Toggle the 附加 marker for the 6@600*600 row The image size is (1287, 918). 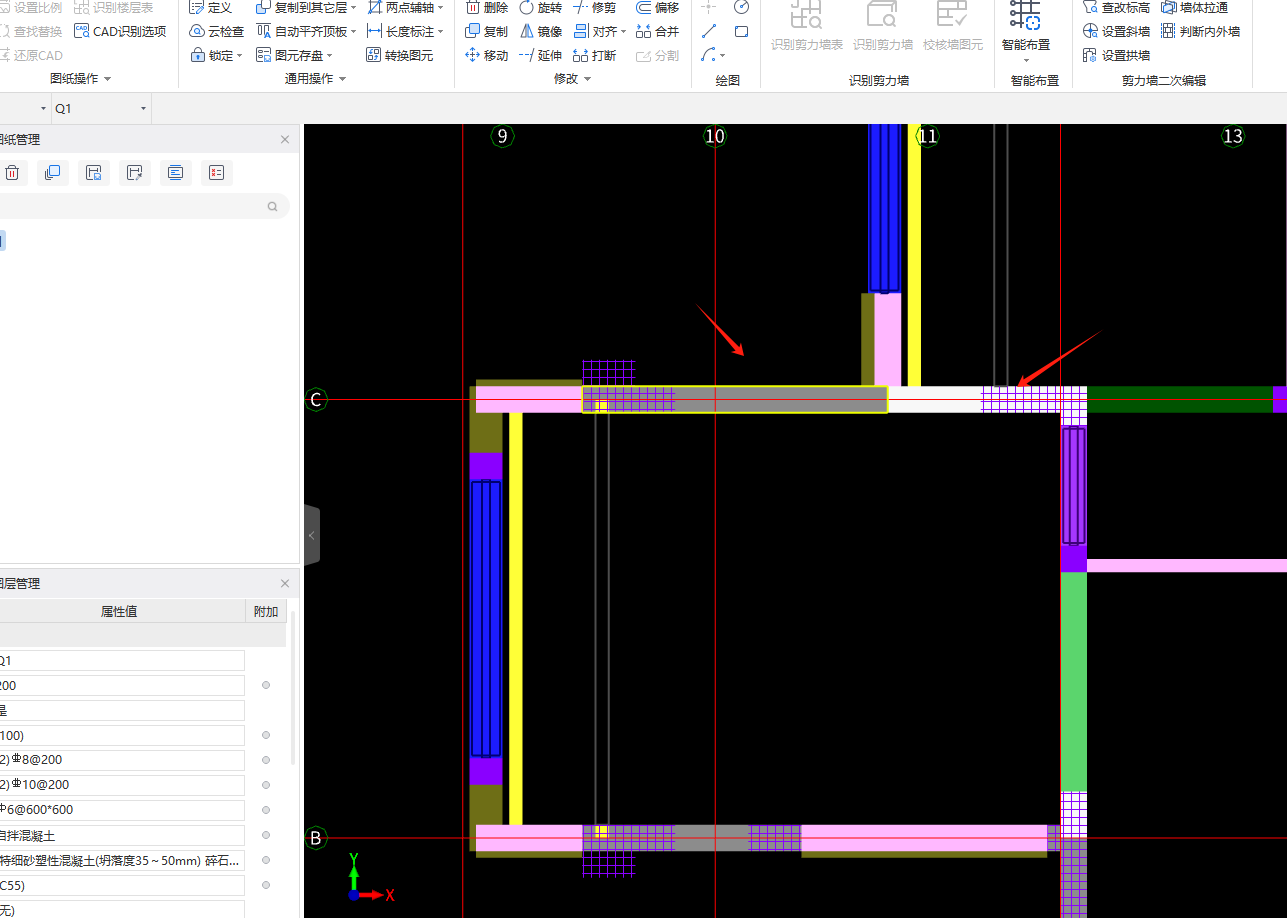[266, 810]
